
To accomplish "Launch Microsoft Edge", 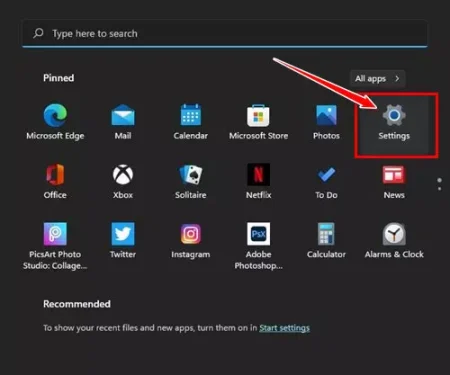I will [55, 122].
